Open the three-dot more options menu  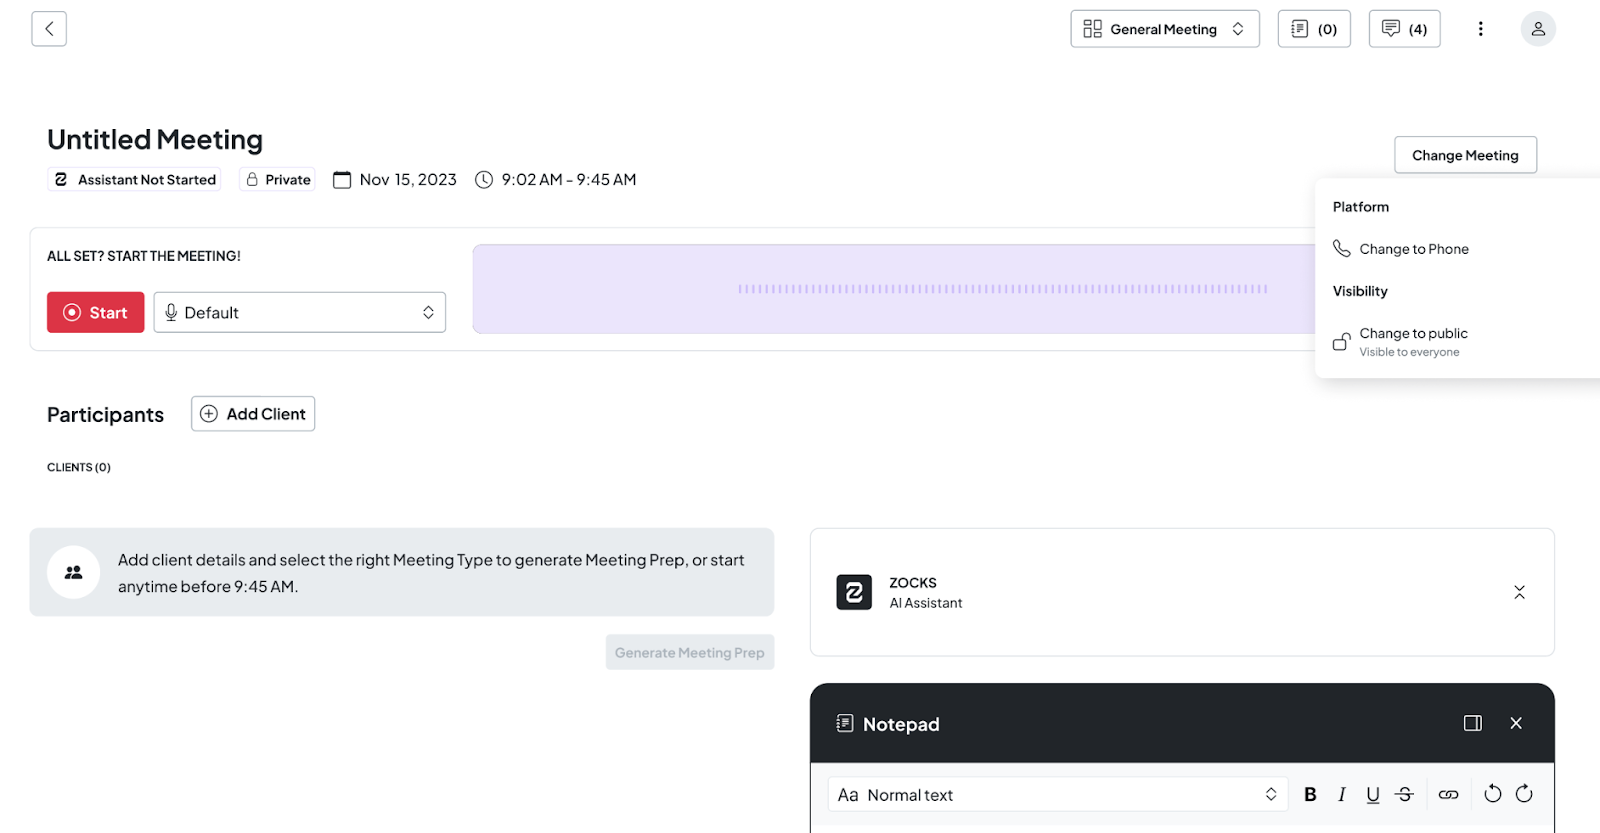pos(1481,29)
